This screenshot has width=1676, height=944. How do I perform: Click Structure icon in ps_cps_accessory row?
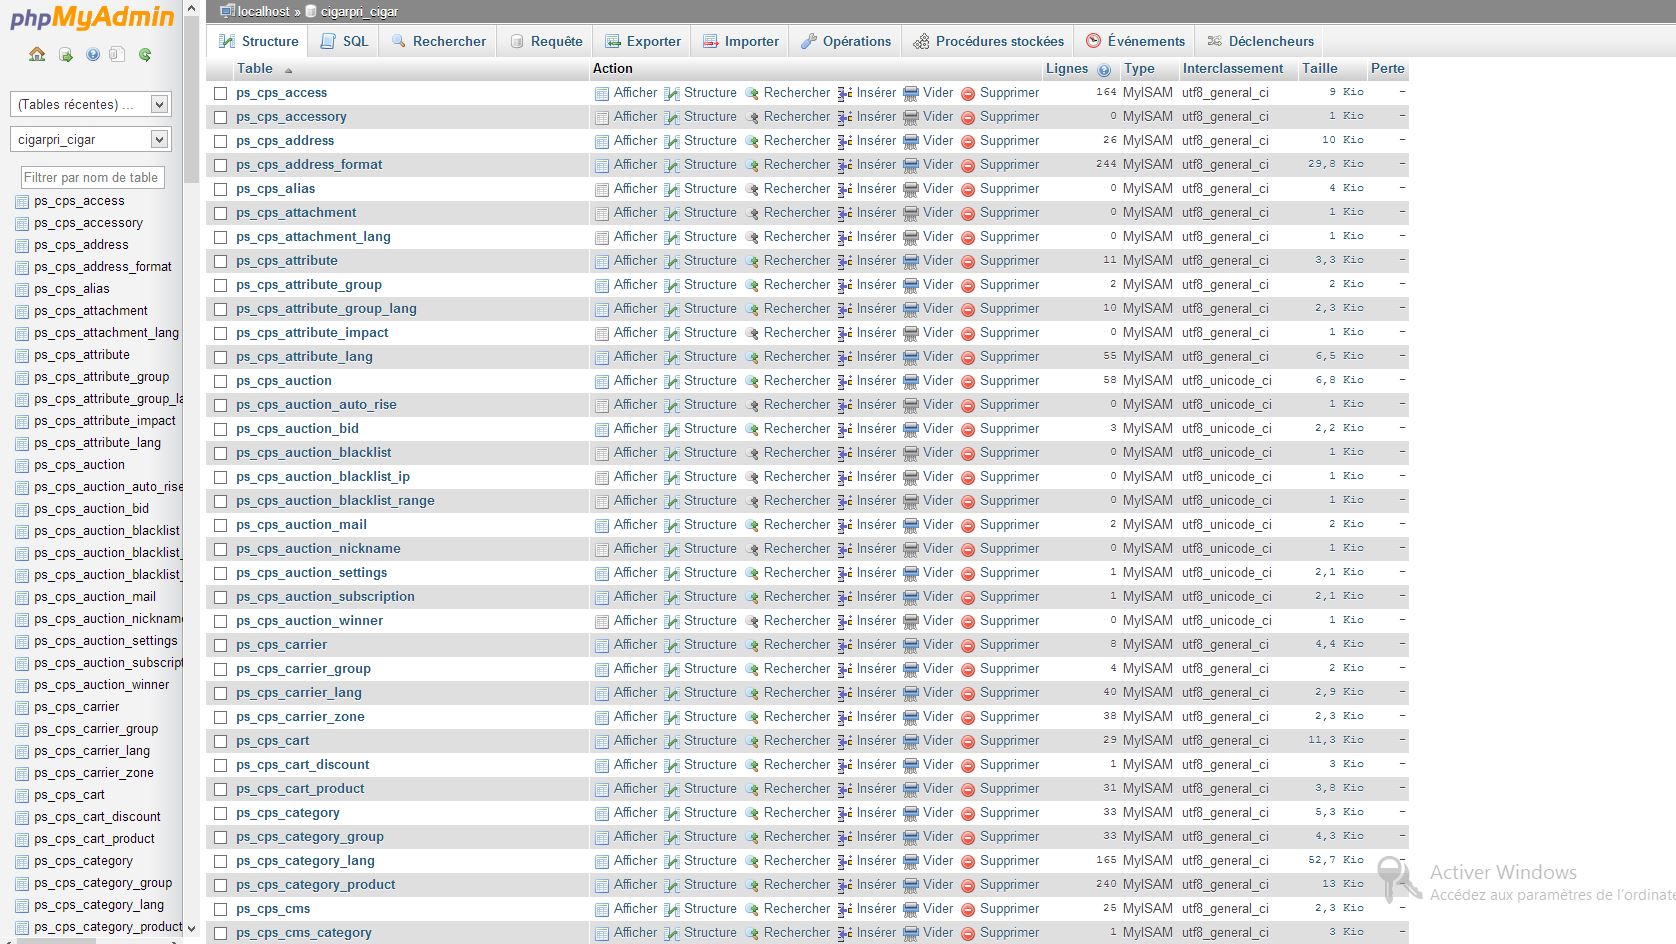[672, 117]
